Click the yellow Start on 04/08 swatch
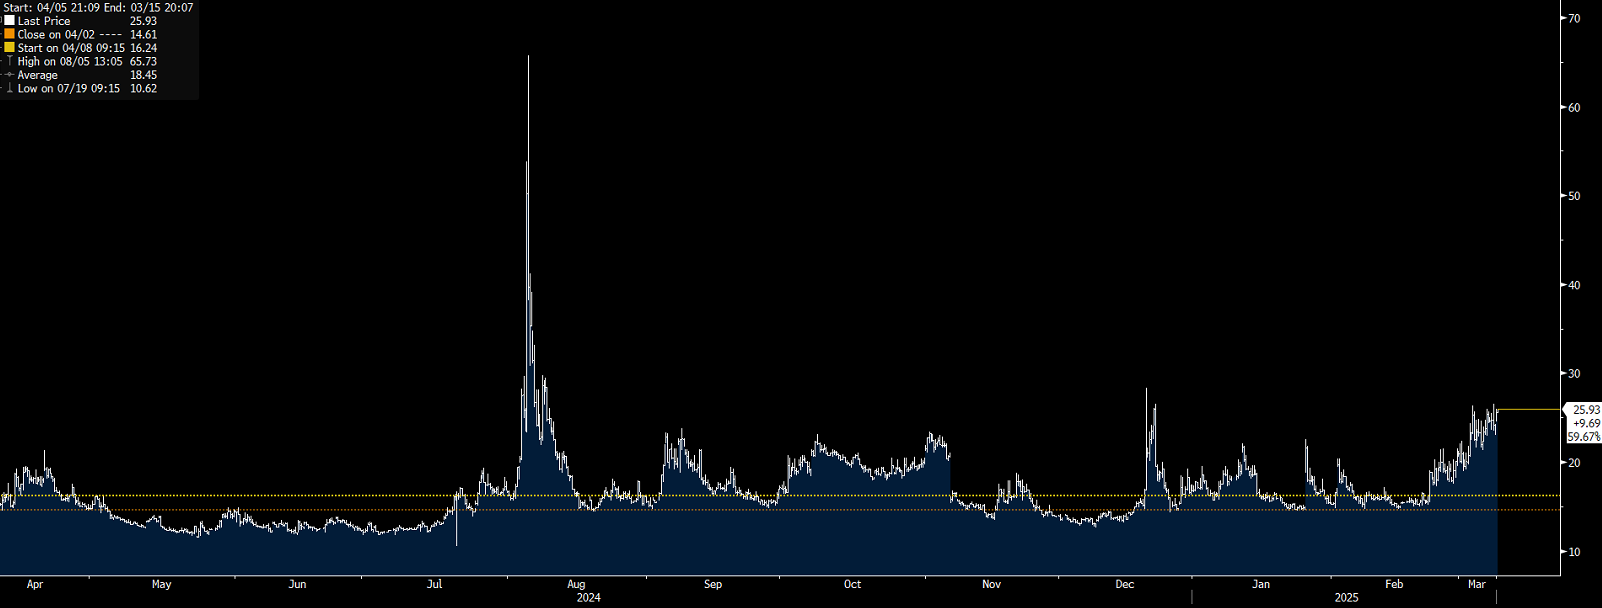Image resolution: width=1602 pixels, height=608 pixels. pyautogui.click(x=9, y=48)
